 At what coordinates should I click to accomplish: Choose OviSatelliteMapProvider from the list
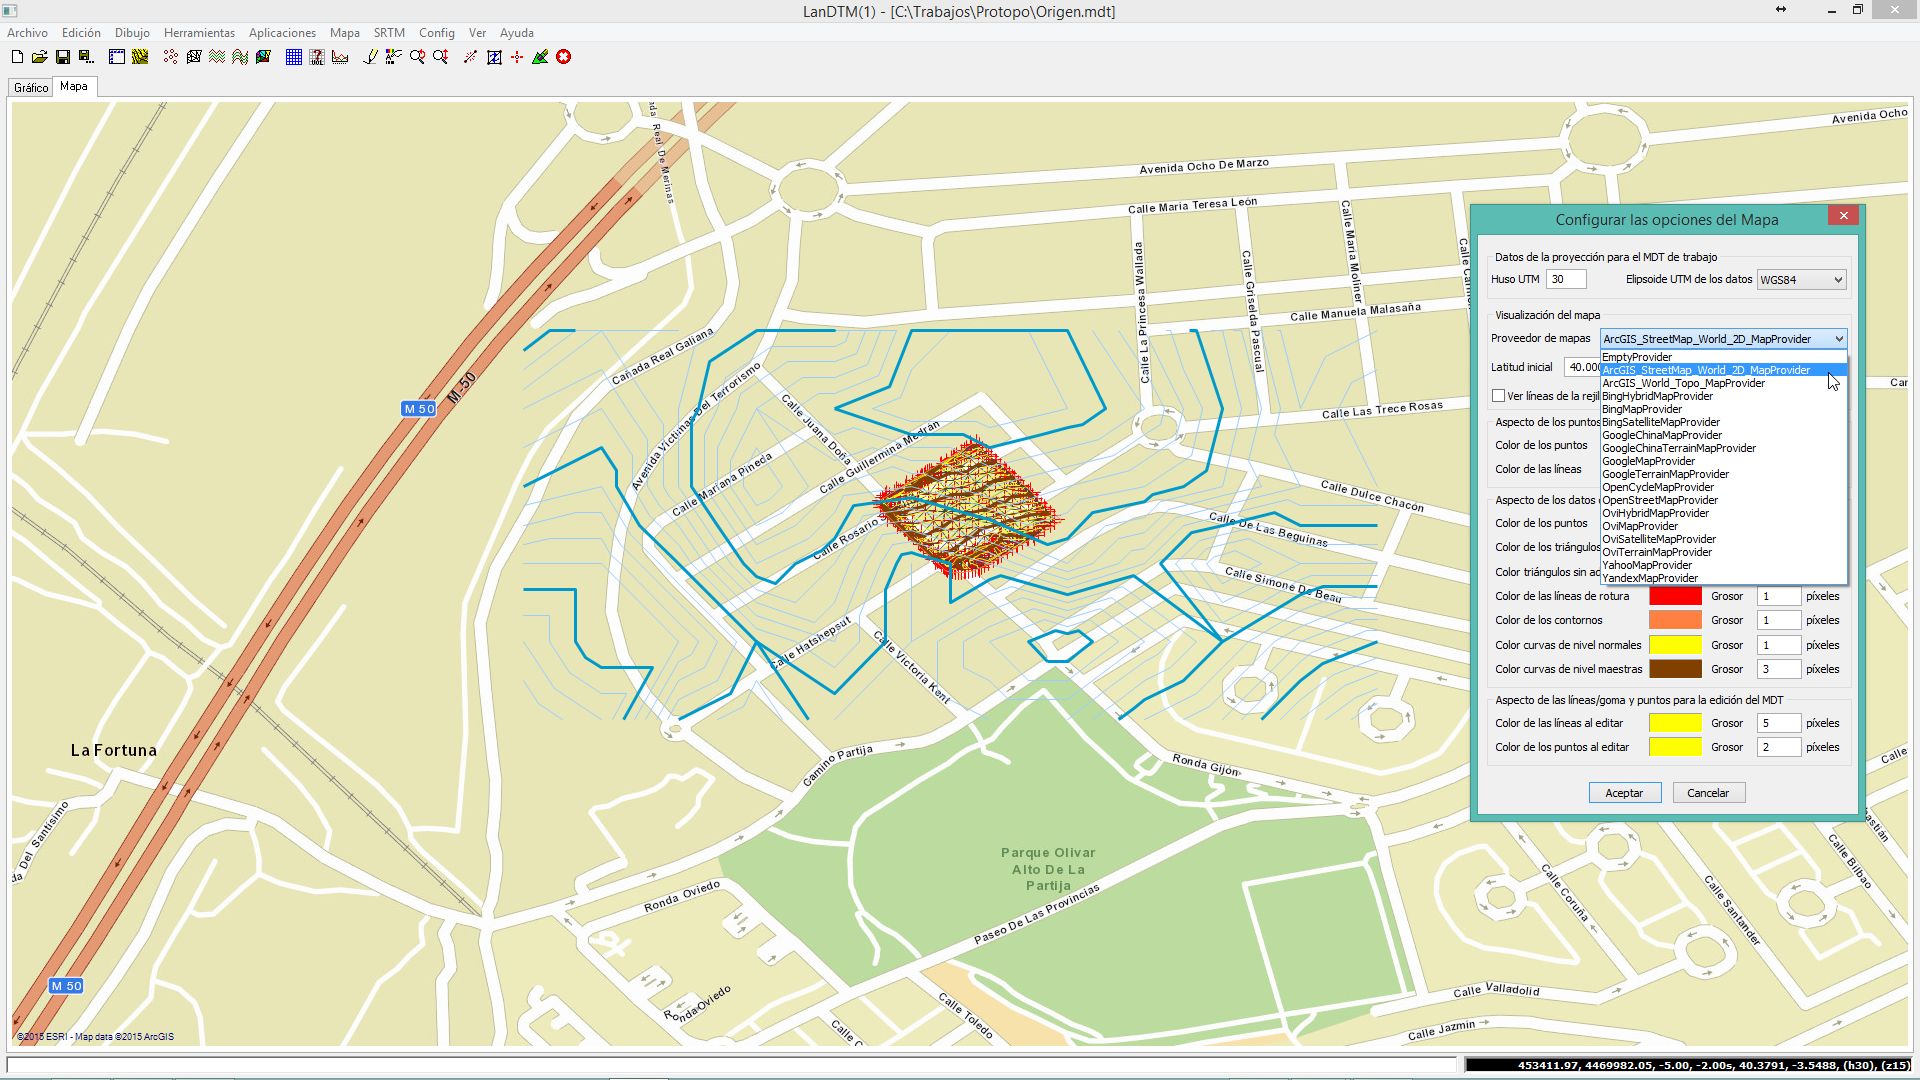coord(1723,539)
